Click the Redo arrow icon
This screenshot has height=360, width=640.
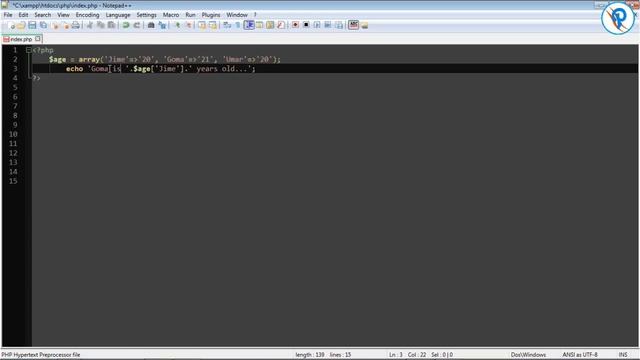[137, 25]
